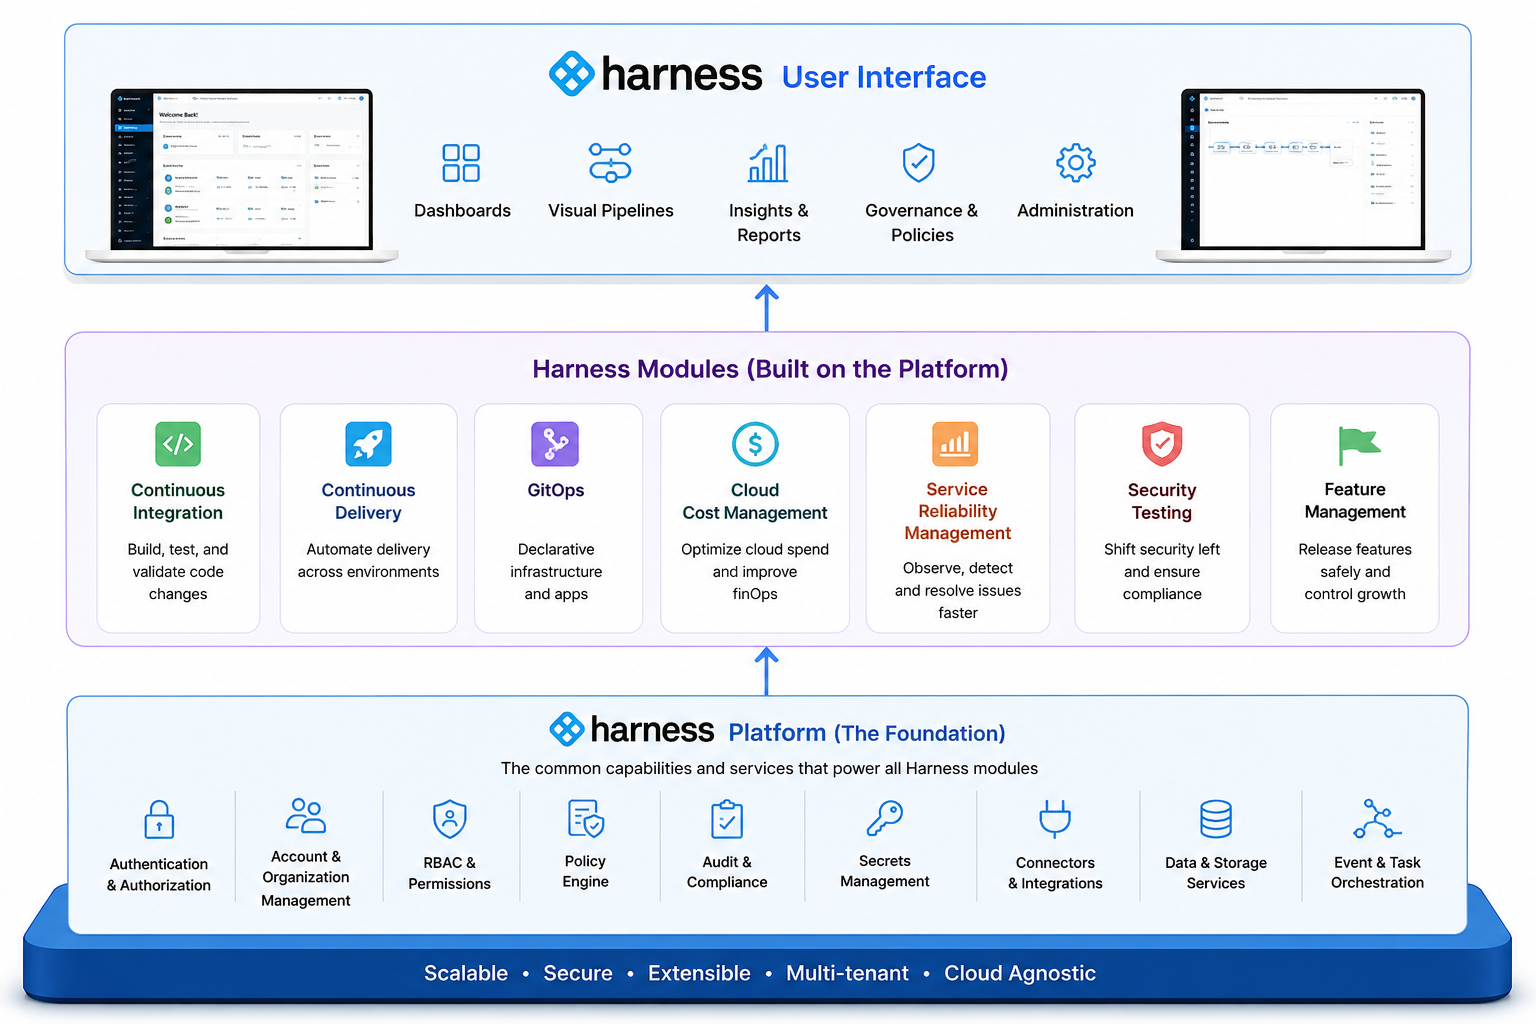The image size is (1536, 1024).
Task: Click the 'Multi-tenant' text in bottom banner
Action: pos(847,973)
